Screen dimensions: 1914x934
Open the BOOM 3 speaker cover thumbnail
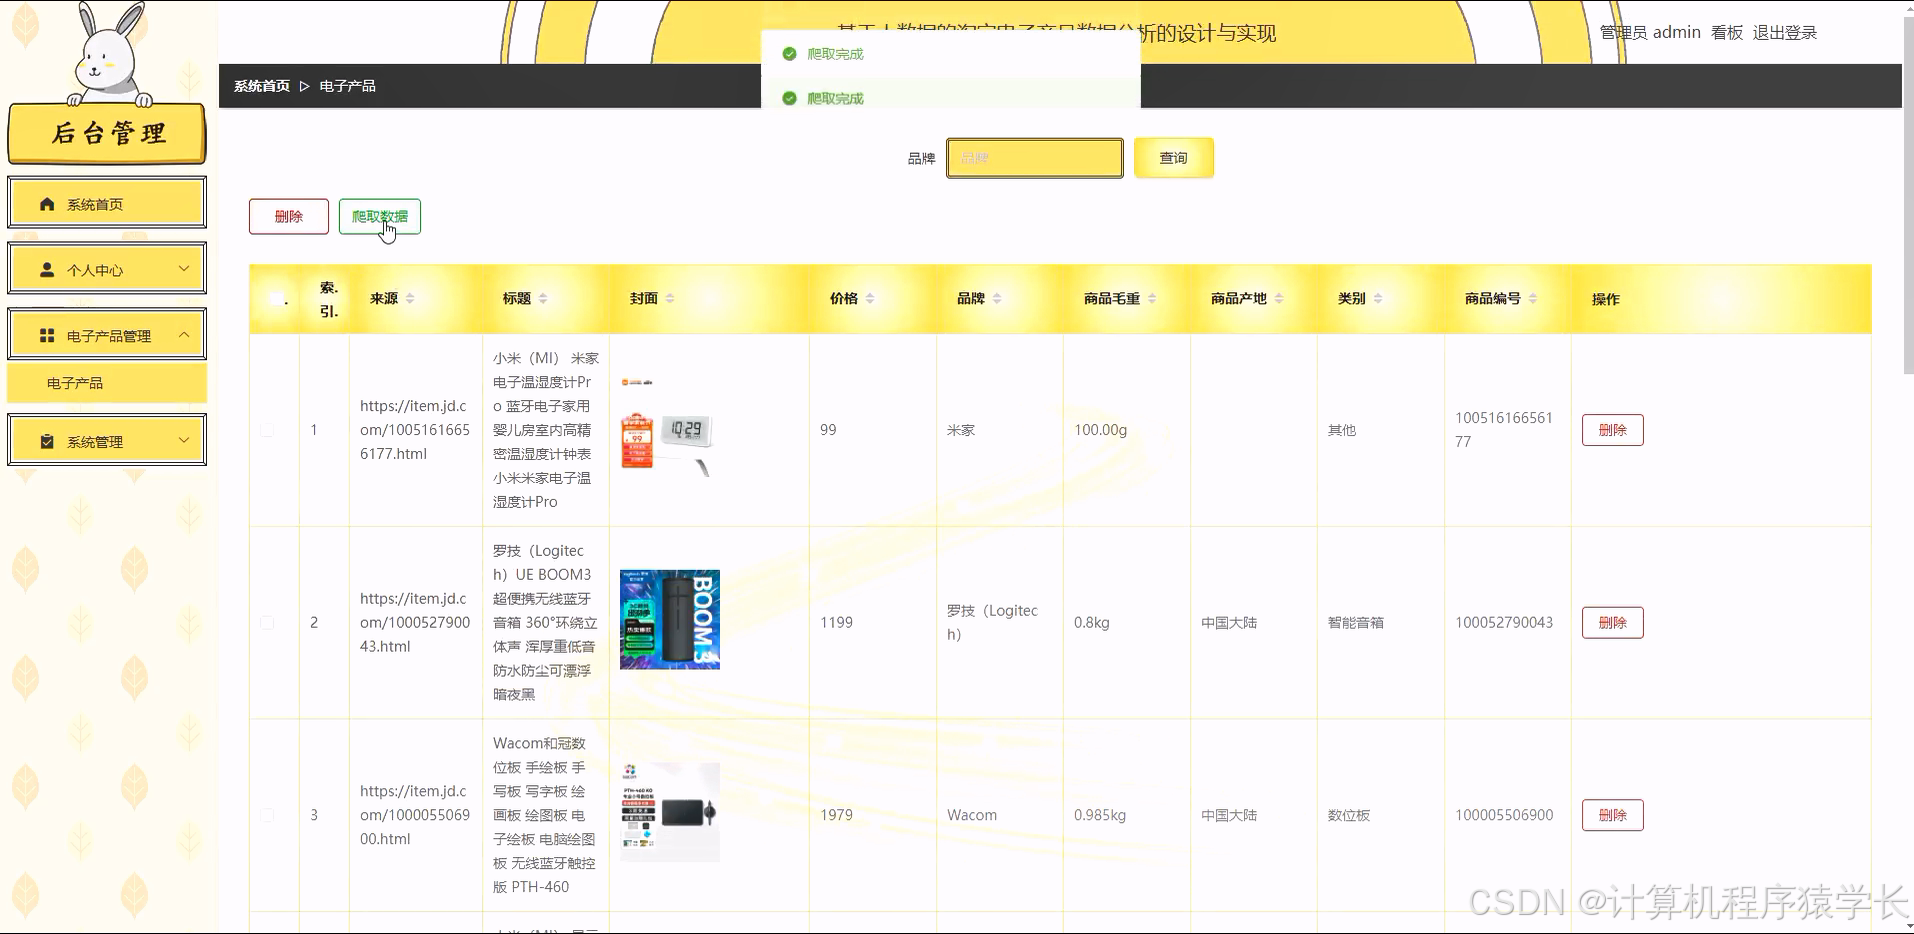click(x=670, y=620)
